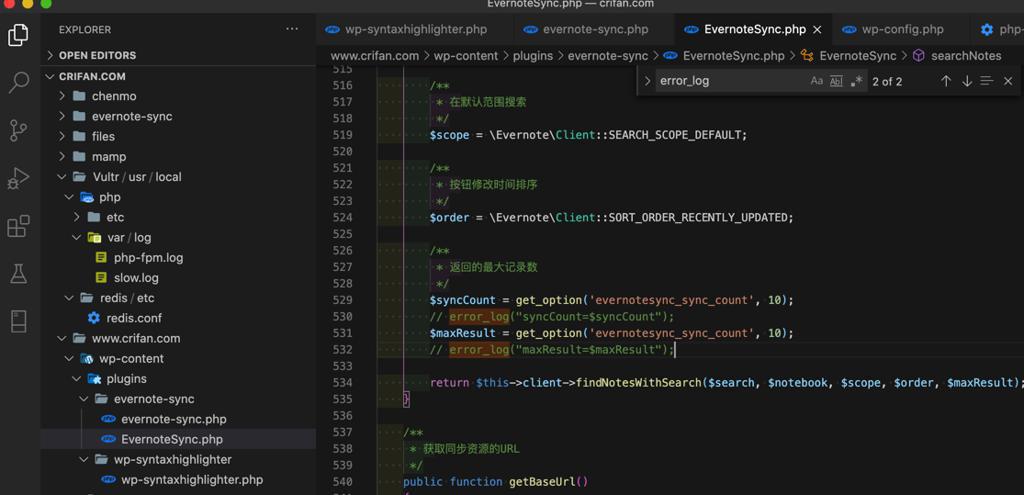Click wp-content breadcrumb
This screenshot has width=1024, height=495.
[x=466, y=56]
